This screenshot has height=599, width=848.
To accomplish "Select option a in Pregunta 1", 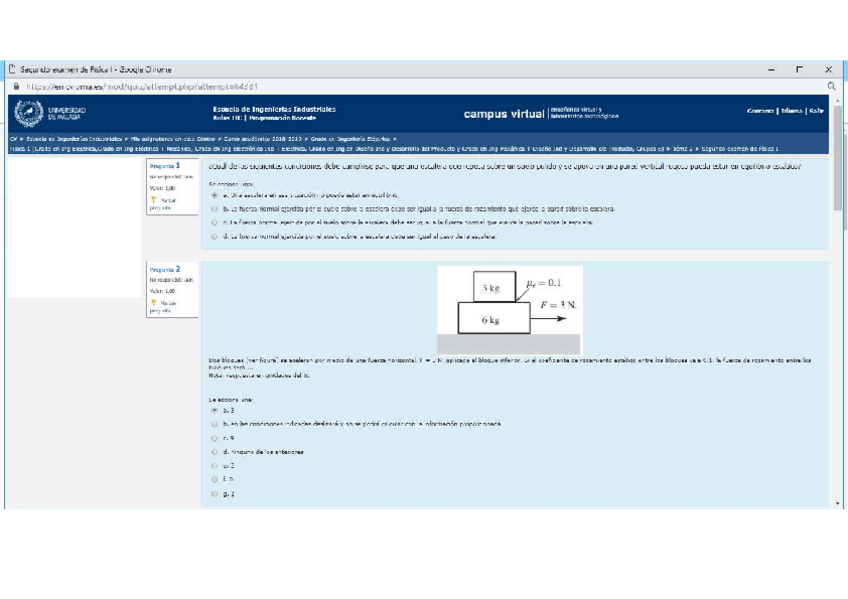I will 215,195.
